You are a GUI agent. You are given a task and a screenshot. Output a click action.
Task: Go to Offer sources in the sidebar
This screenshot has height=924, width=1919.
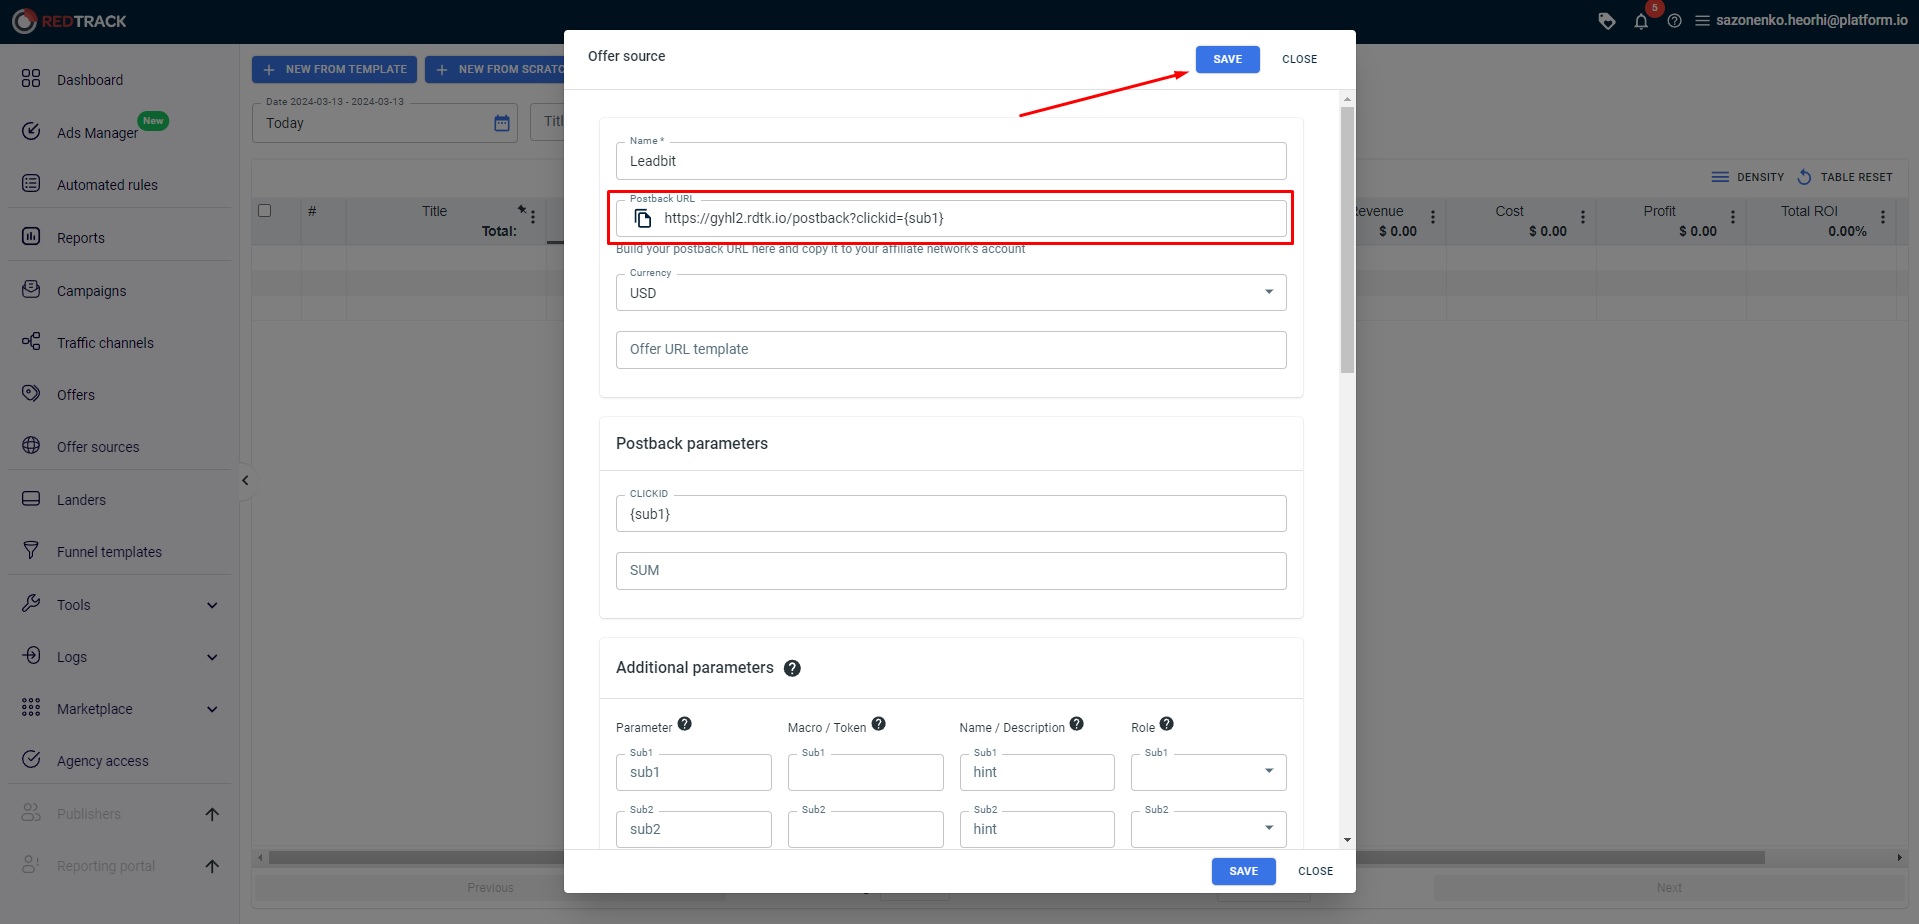coord(98,447)
